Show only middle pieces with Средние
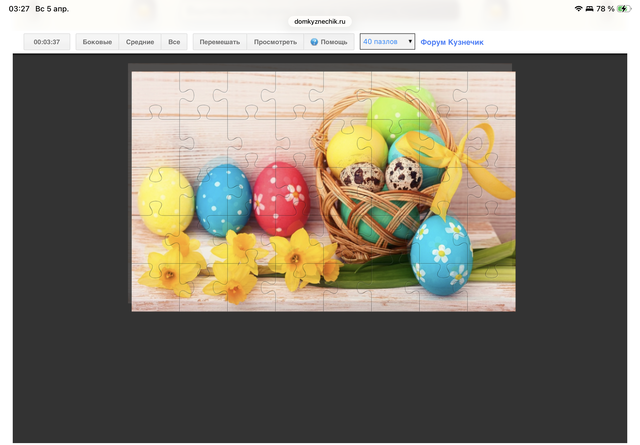 point(140,42)
